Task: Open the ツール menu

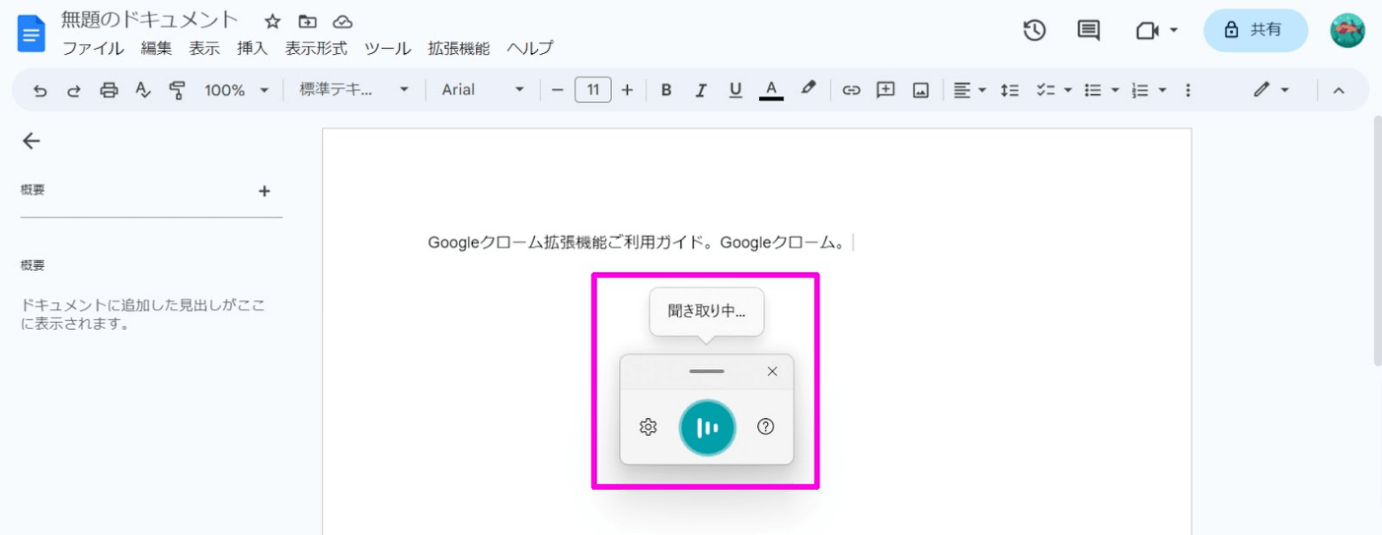Action: coord(387,48)
